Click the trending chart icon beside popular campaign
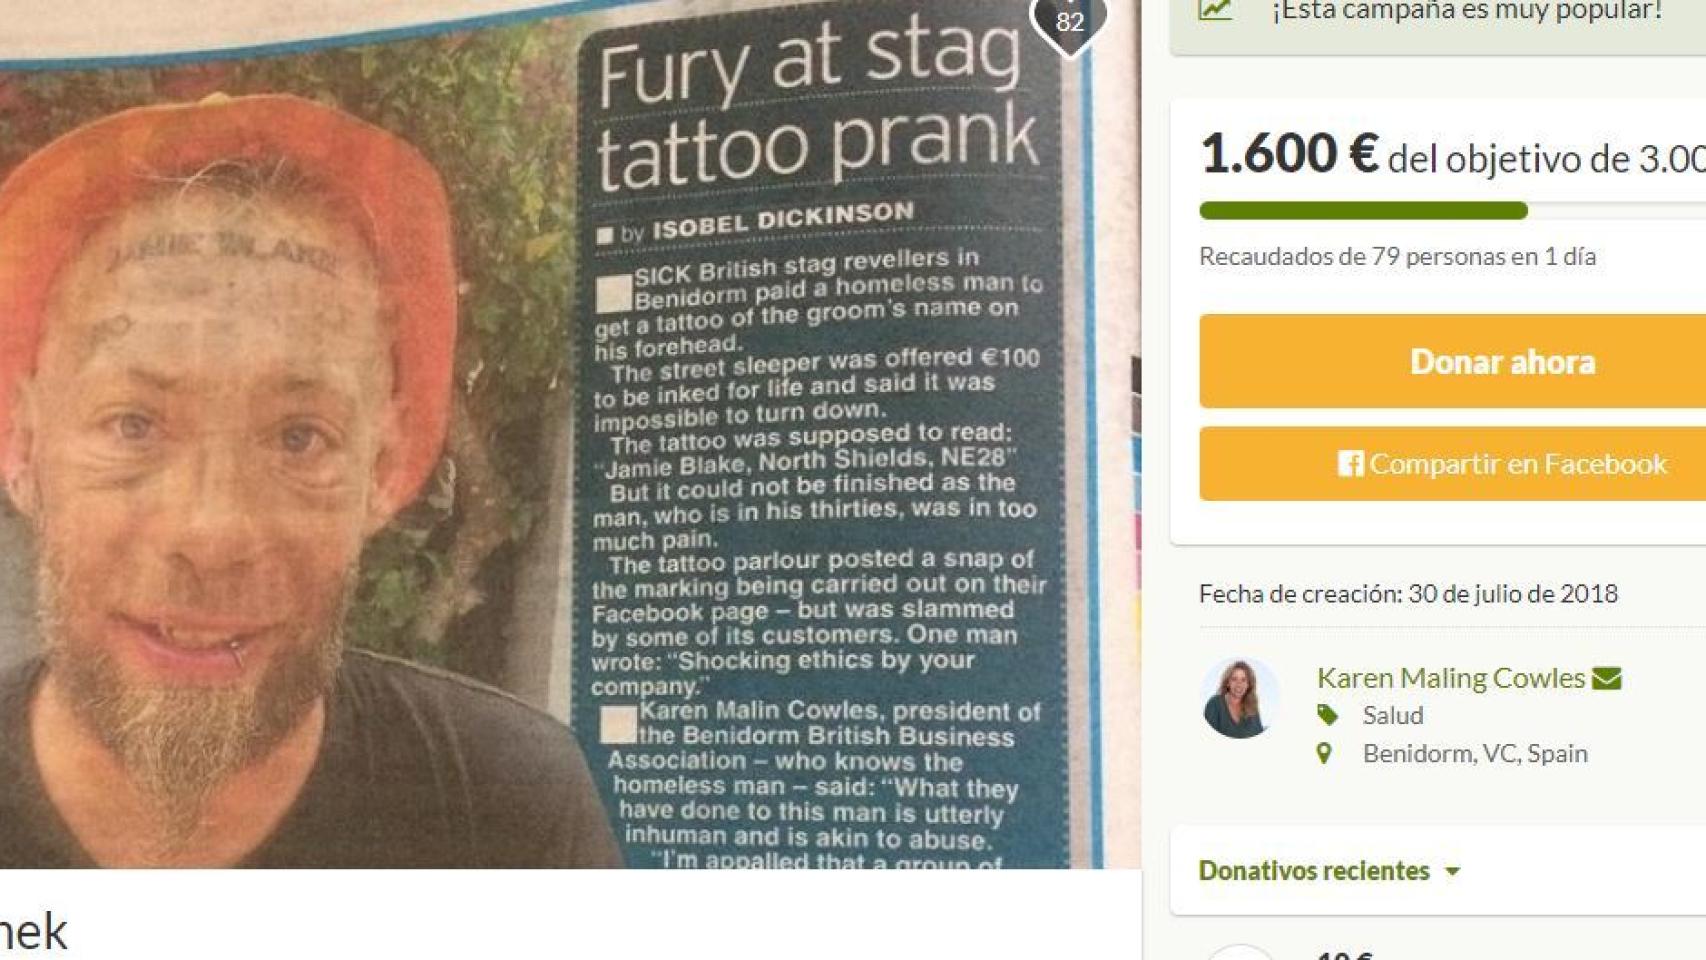The image size is (1706, 960). pos(1216,10)
